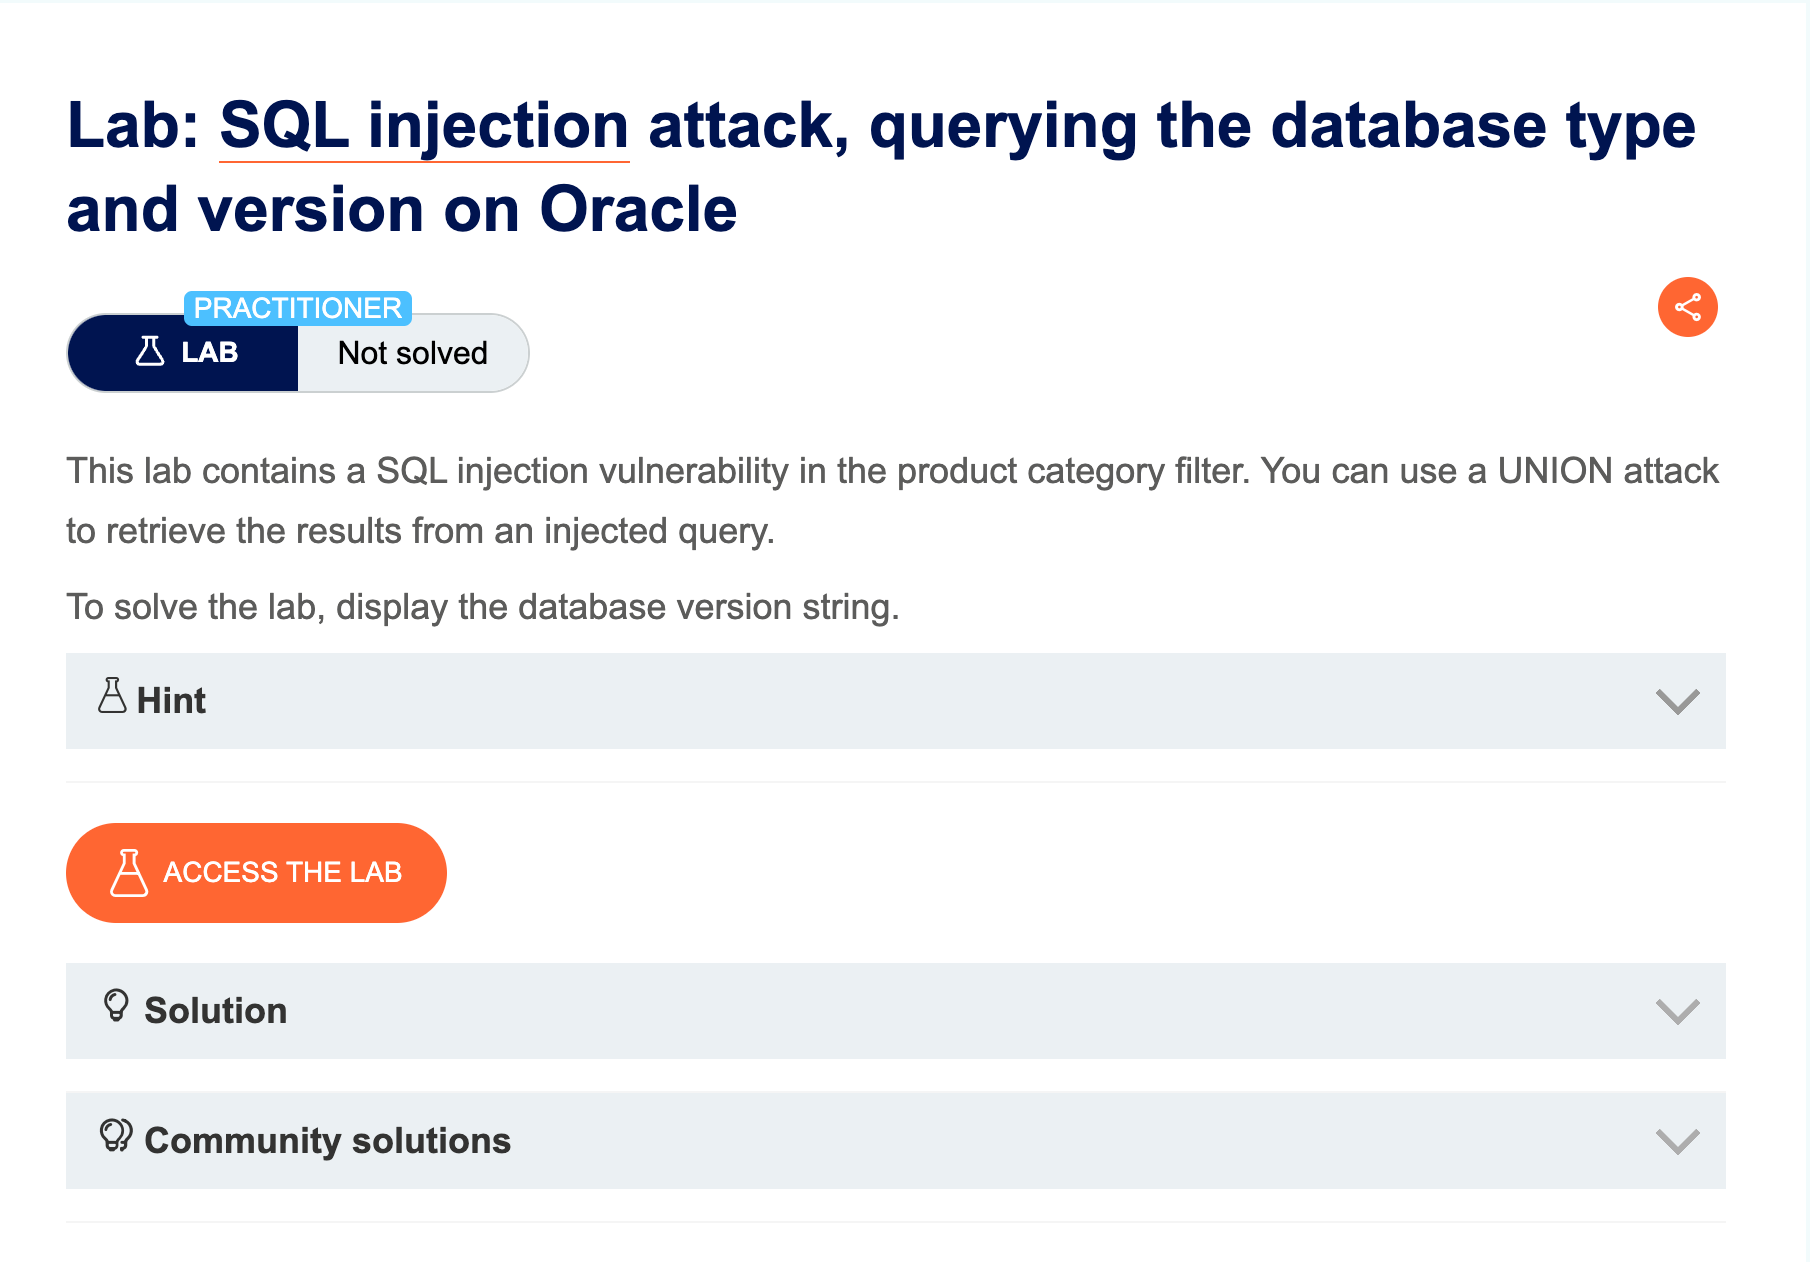Click the lightbulb icon beside Solution
Image resolution: width=1810 pixels, height=1262 pixels.
[116, 1006]
